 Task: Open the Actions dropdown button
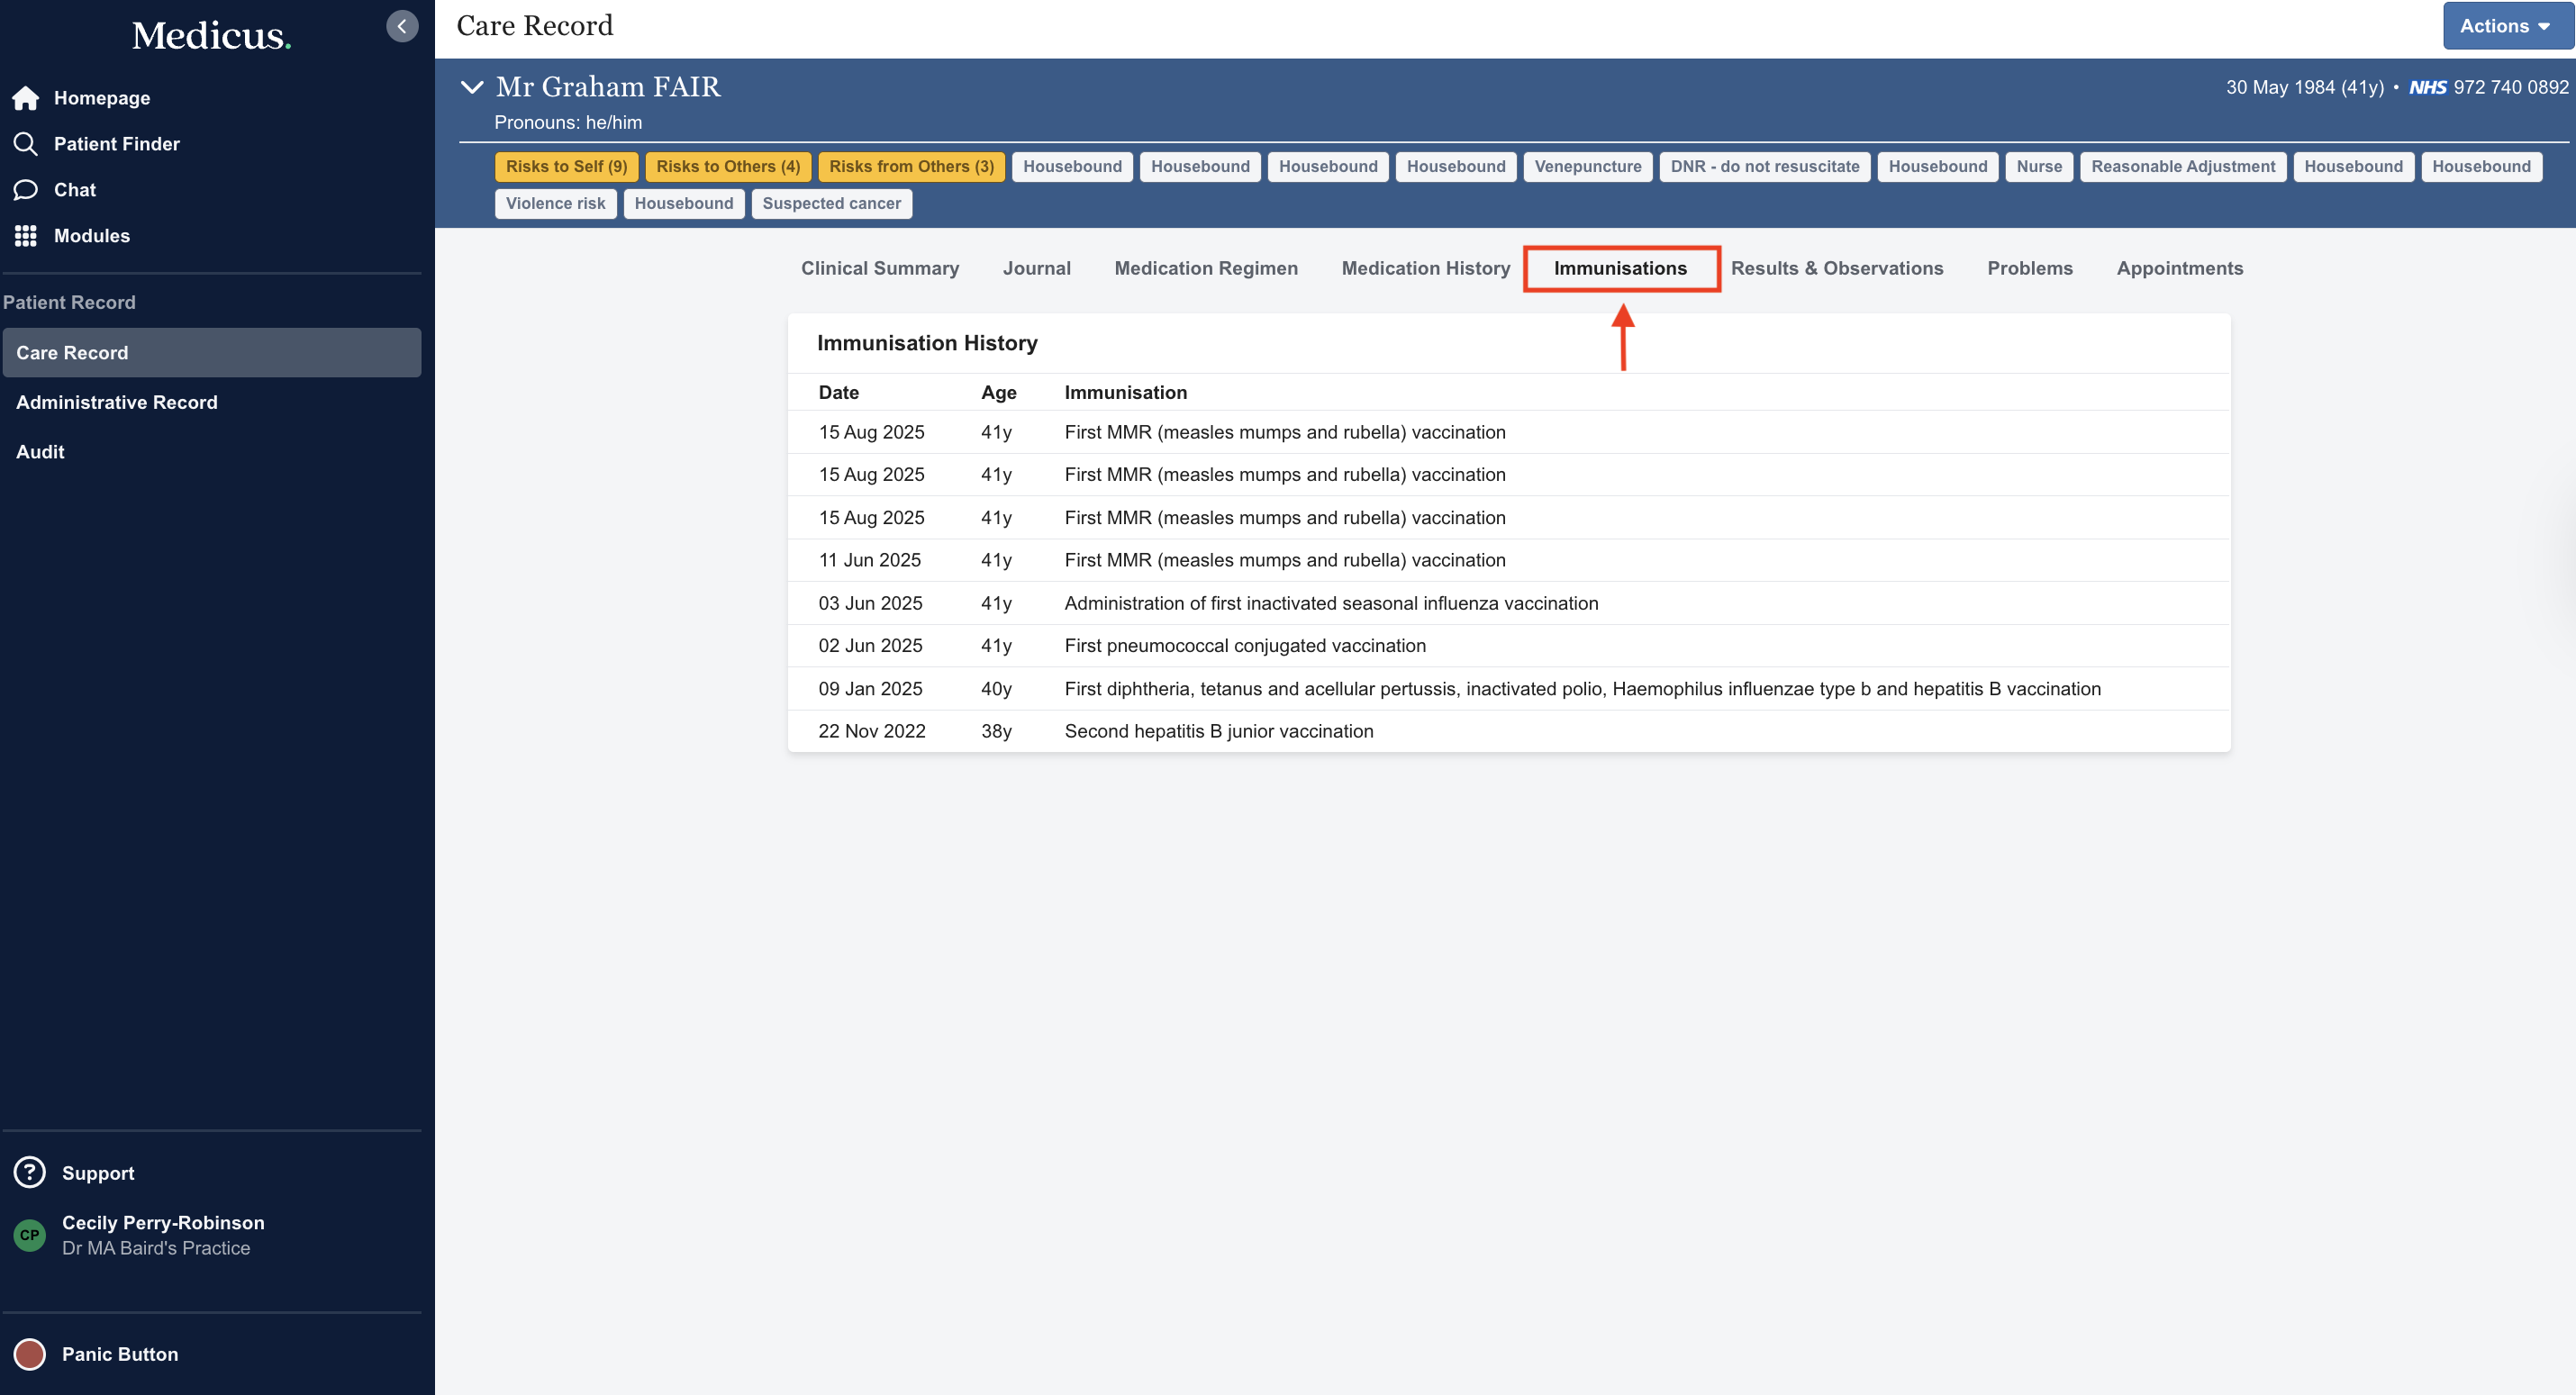pos(2505,26)
